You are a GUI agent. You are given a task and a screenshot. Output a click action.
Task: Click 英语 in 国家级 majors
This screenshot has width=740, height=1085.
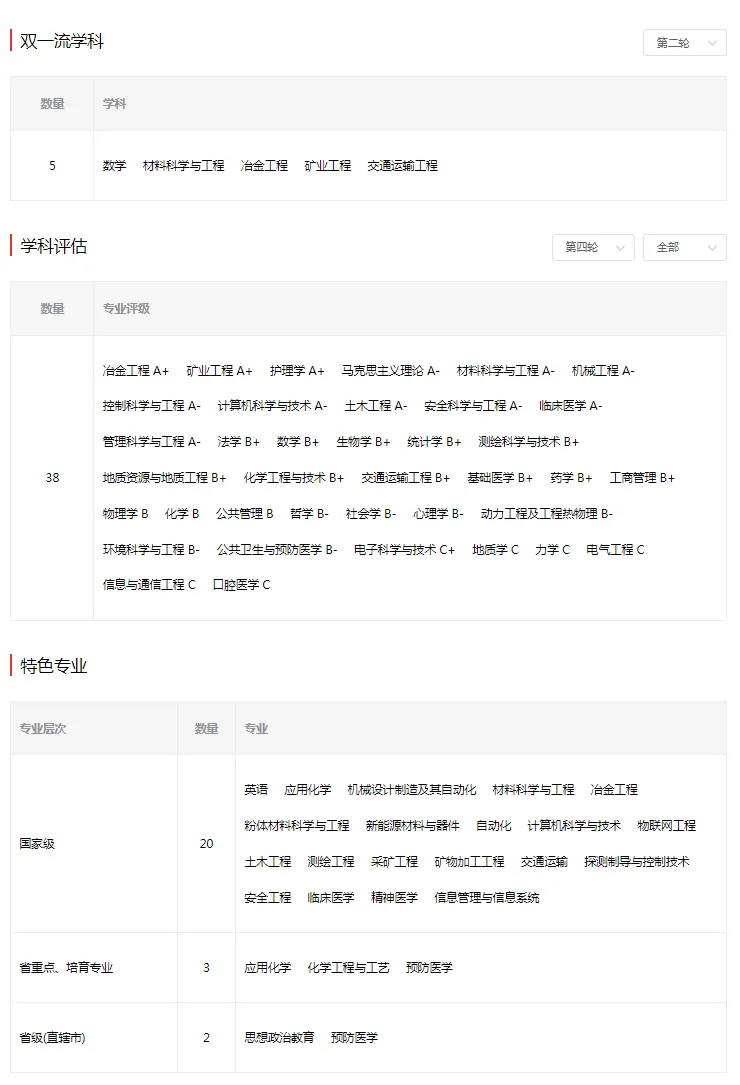pos(256,790)
